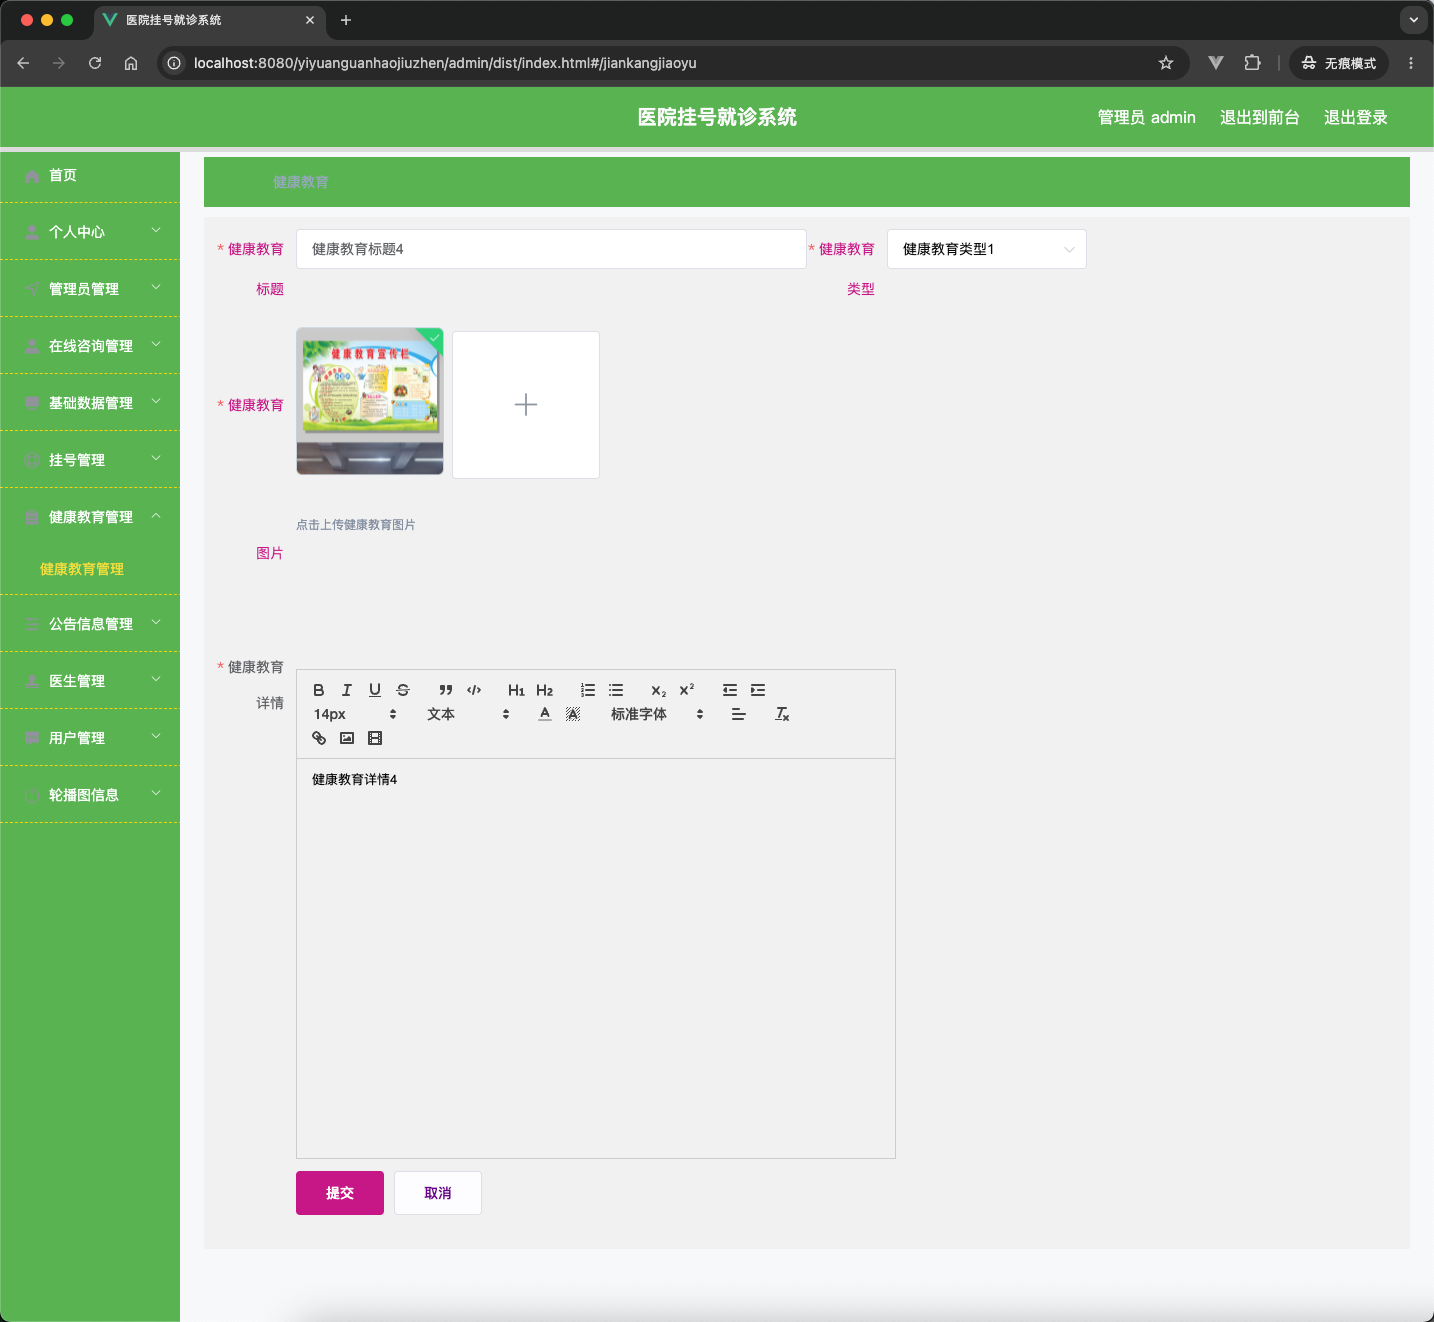Screen dimensions: 1434x1322
Task: Create an ordered list
Action: pyautogui.click(x=588, y=690)
